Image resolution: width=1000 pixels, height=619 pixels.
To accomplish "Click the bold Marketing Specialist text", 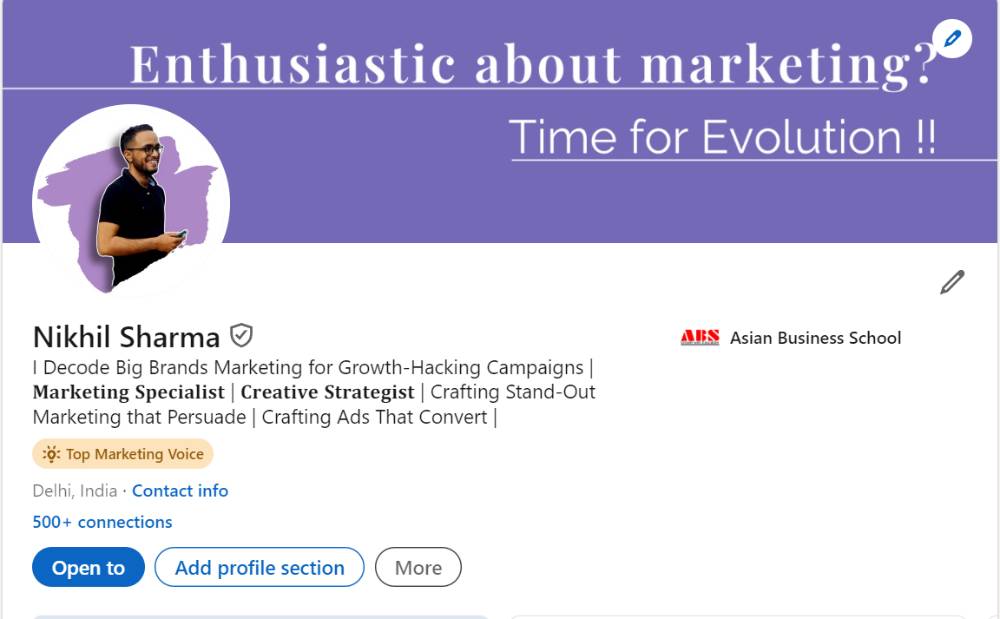I will (x=129, y=392).
